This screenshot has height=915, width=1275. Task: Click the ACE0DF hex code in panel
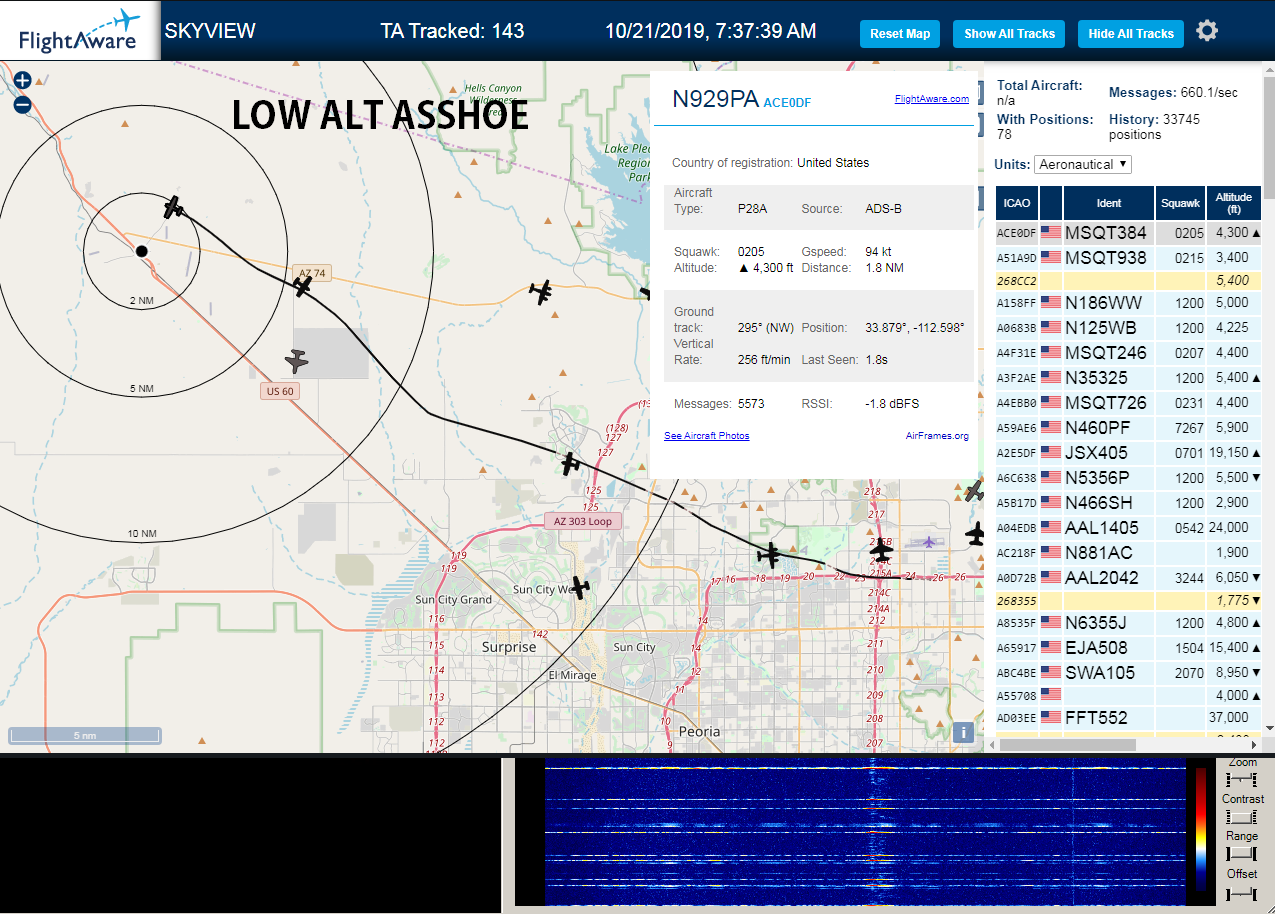point(788,102)
